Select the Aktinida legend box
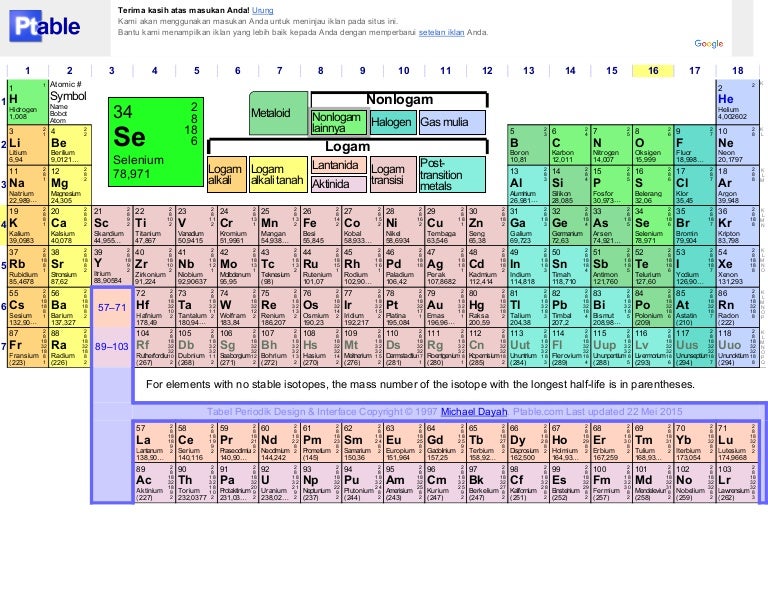Screen dimensions: 768x594 pyautogui.click(x=338, y=184)
